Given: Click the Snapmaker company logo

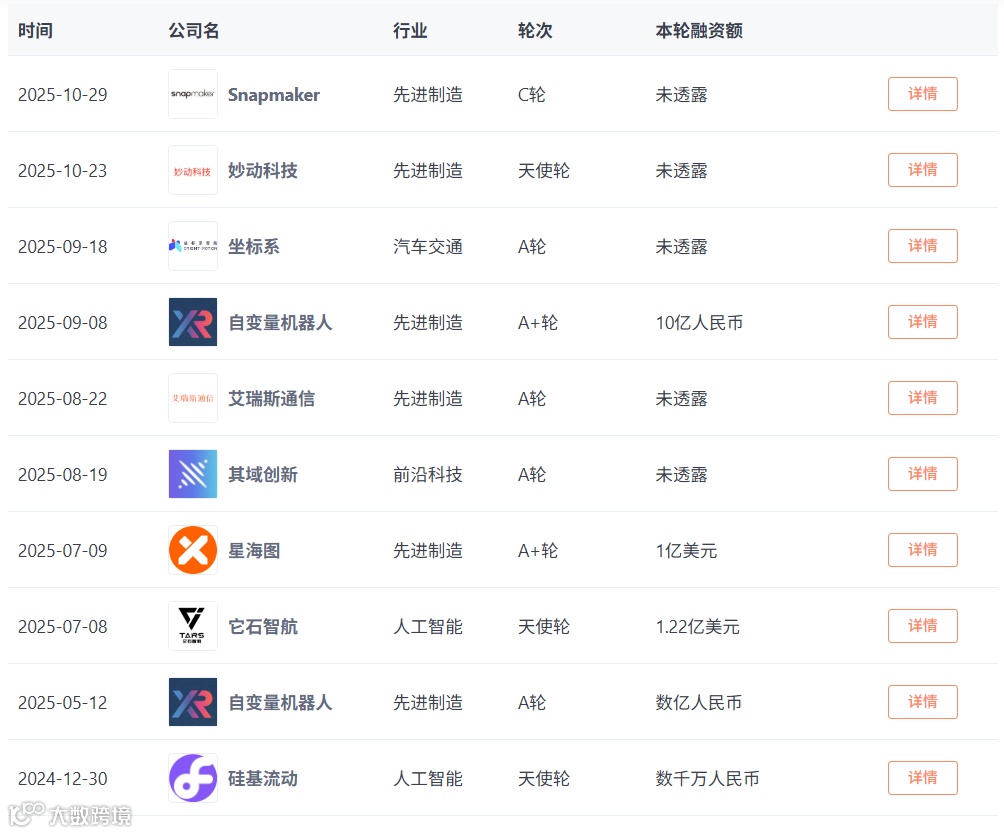Looking at the screenshot, I should (193, 94).
